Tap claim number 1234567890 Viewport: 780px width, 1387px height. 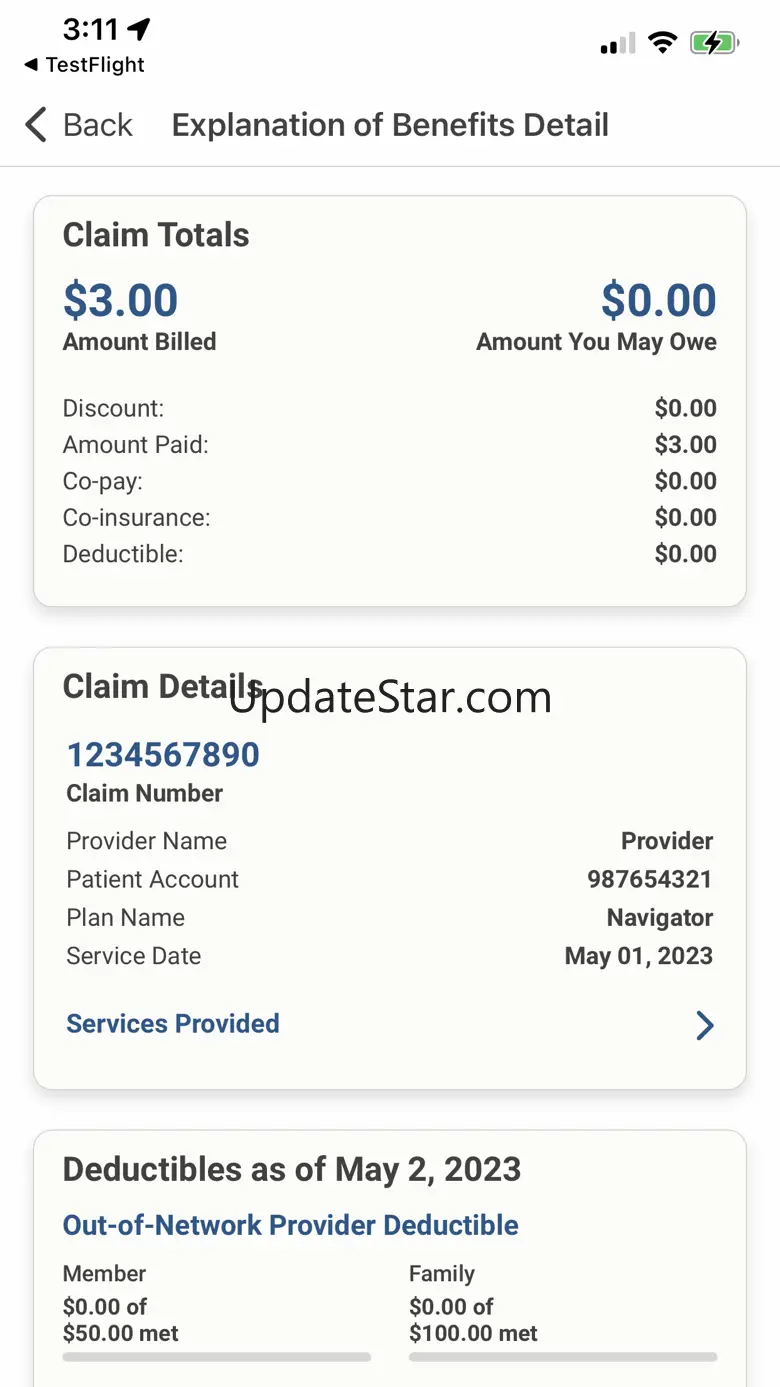click(x=163, y=755)
